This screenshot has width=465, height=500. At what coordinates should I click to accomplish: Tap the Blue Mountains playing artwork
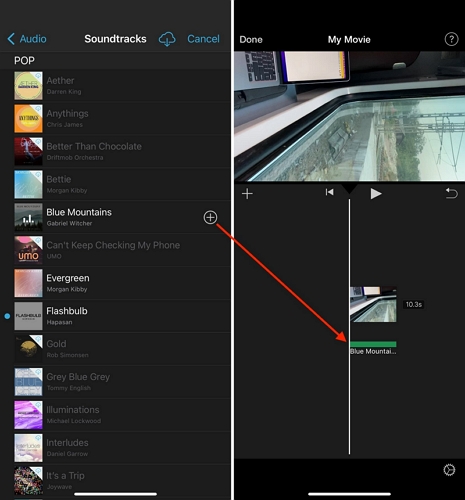(x=28, y=217)
